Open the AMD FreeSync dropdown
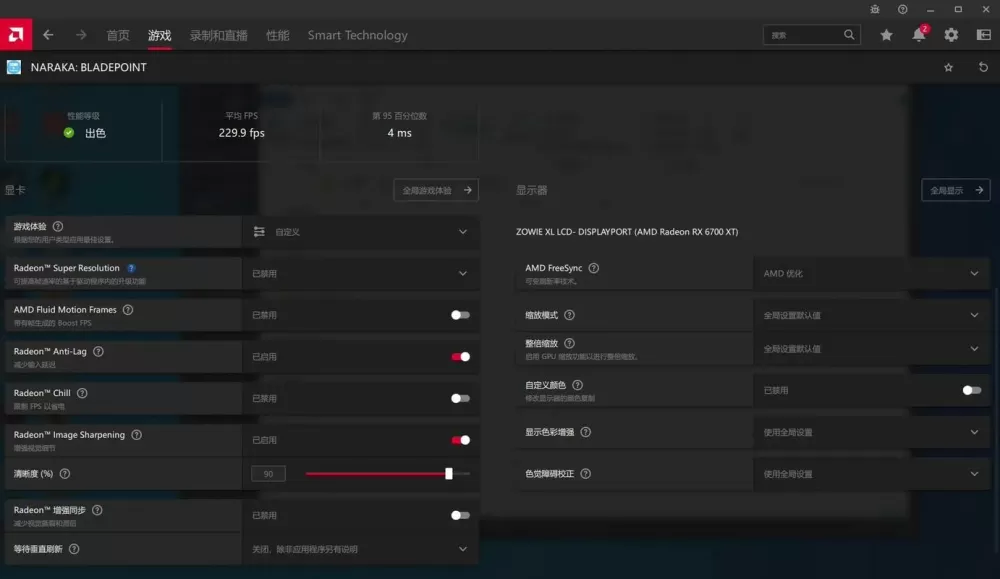The width and height of the screenshot is (1000, 579). coord(871,274)
